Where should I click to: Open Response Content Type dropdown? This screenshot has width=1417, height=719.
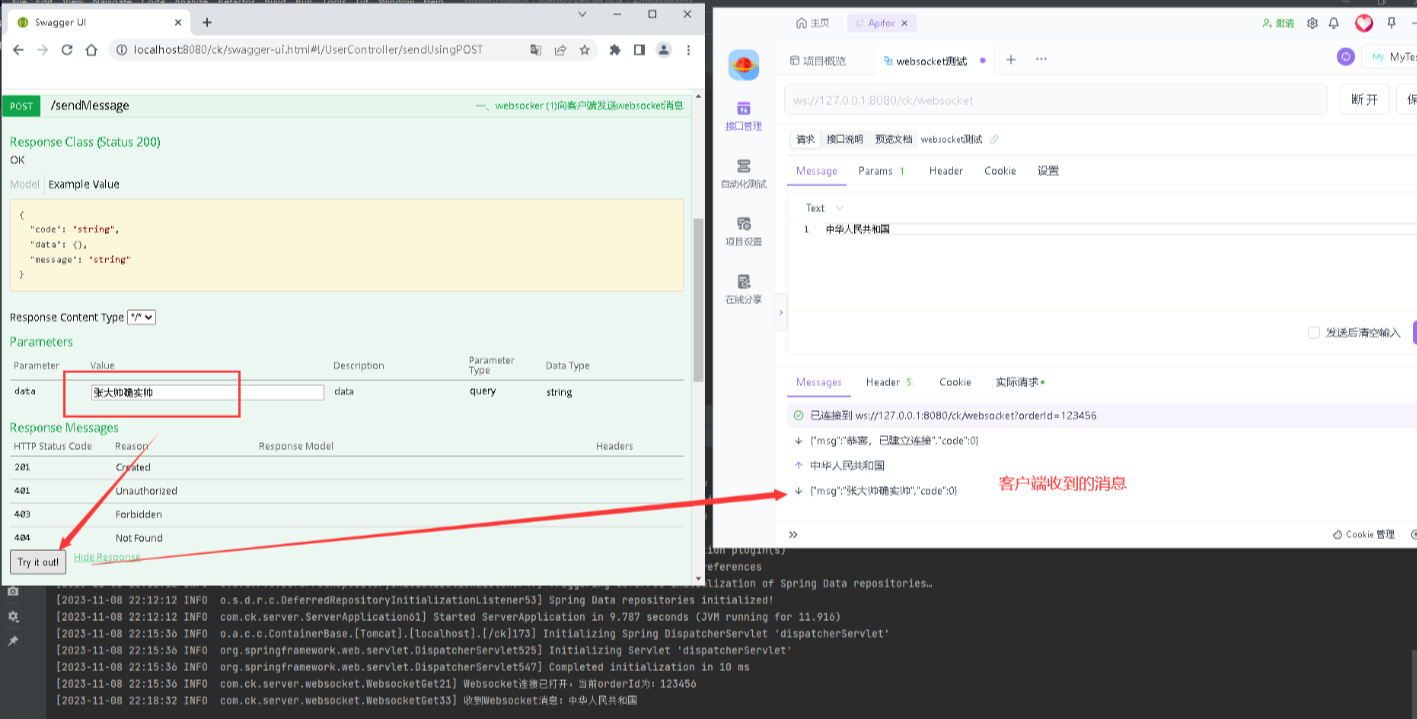click(142, 317)
